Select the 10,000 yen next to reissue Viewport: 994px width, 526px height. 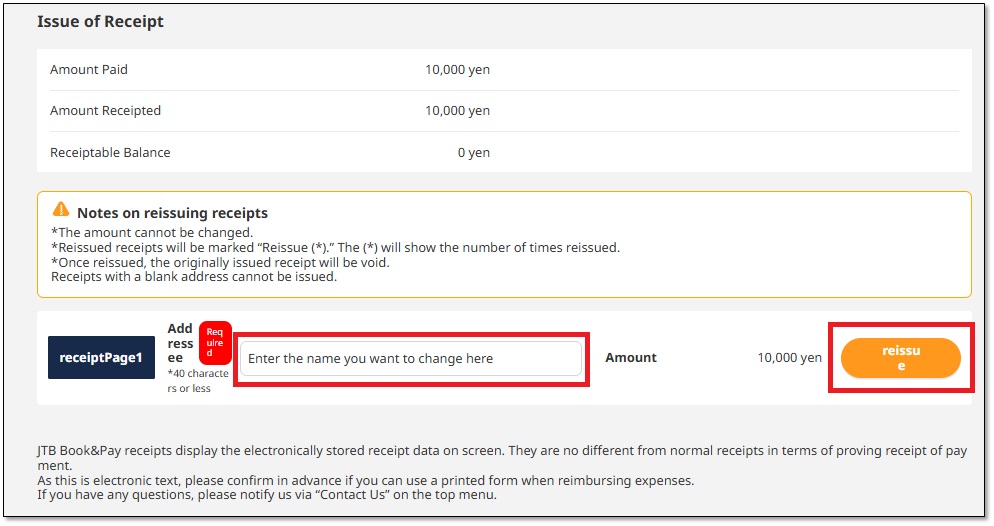[789, 358]
